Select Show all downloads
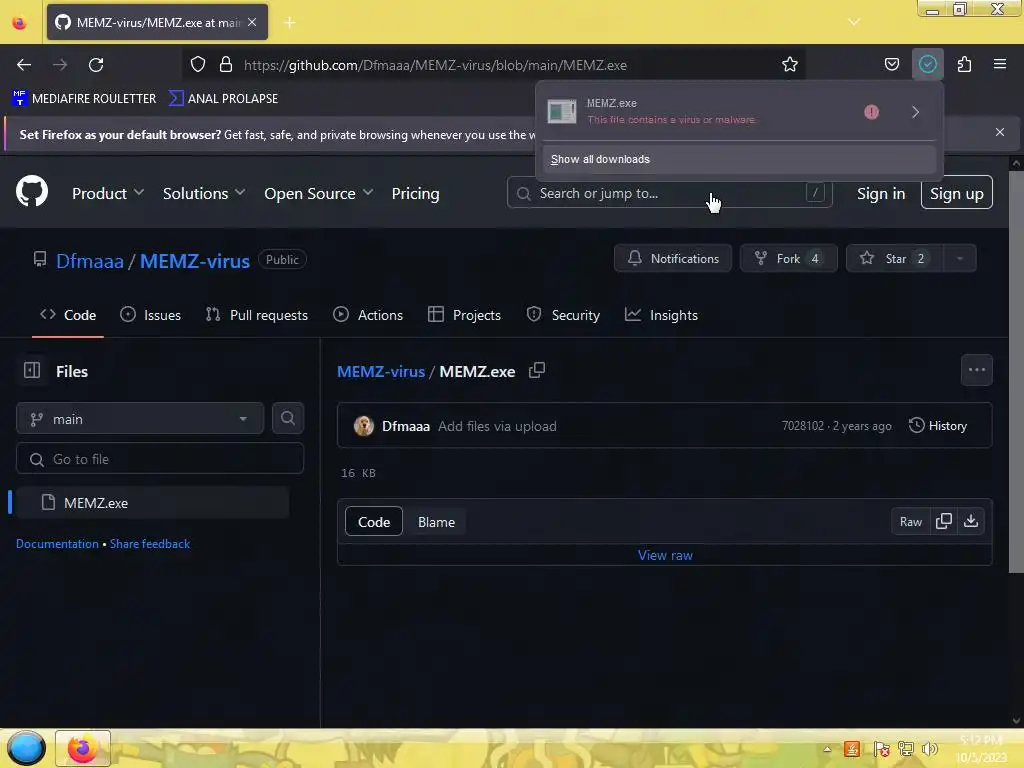 (739, 159)
